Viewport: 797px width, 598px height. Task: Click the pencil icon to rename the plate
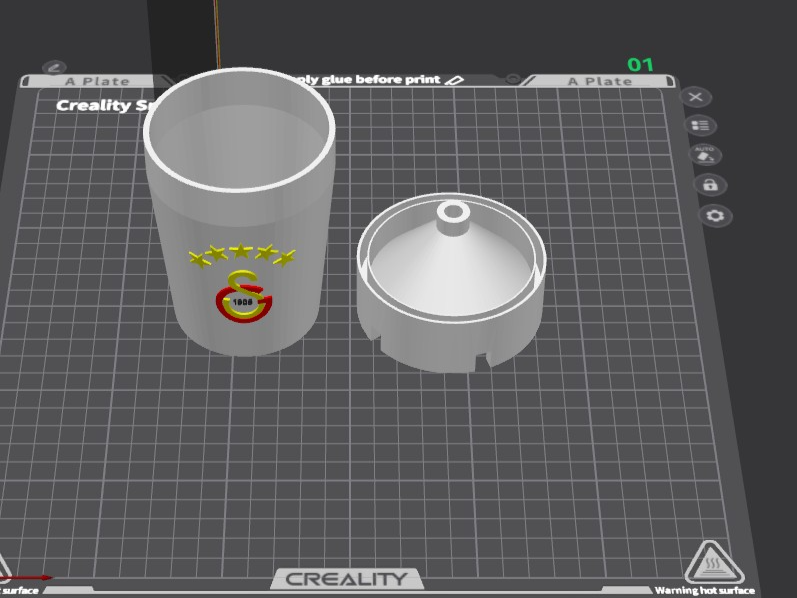pos(54,67)
